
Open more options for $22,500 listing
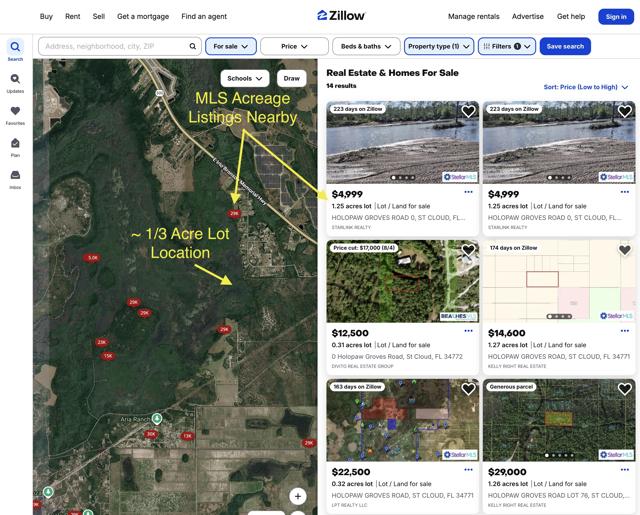point(468,469)
